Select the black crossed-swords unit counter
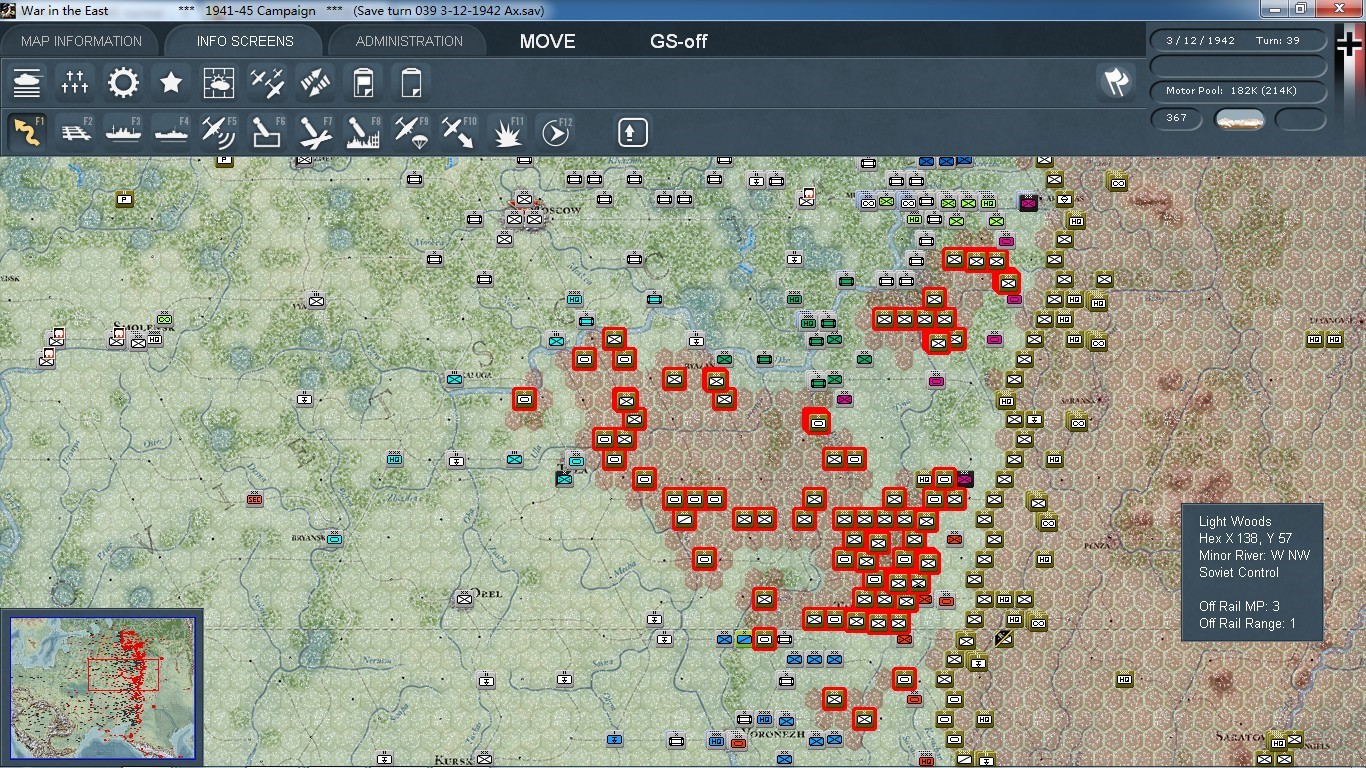The height and width of the screenshot is (768, 1366). pyautogui.click(x=1004, y=638)
